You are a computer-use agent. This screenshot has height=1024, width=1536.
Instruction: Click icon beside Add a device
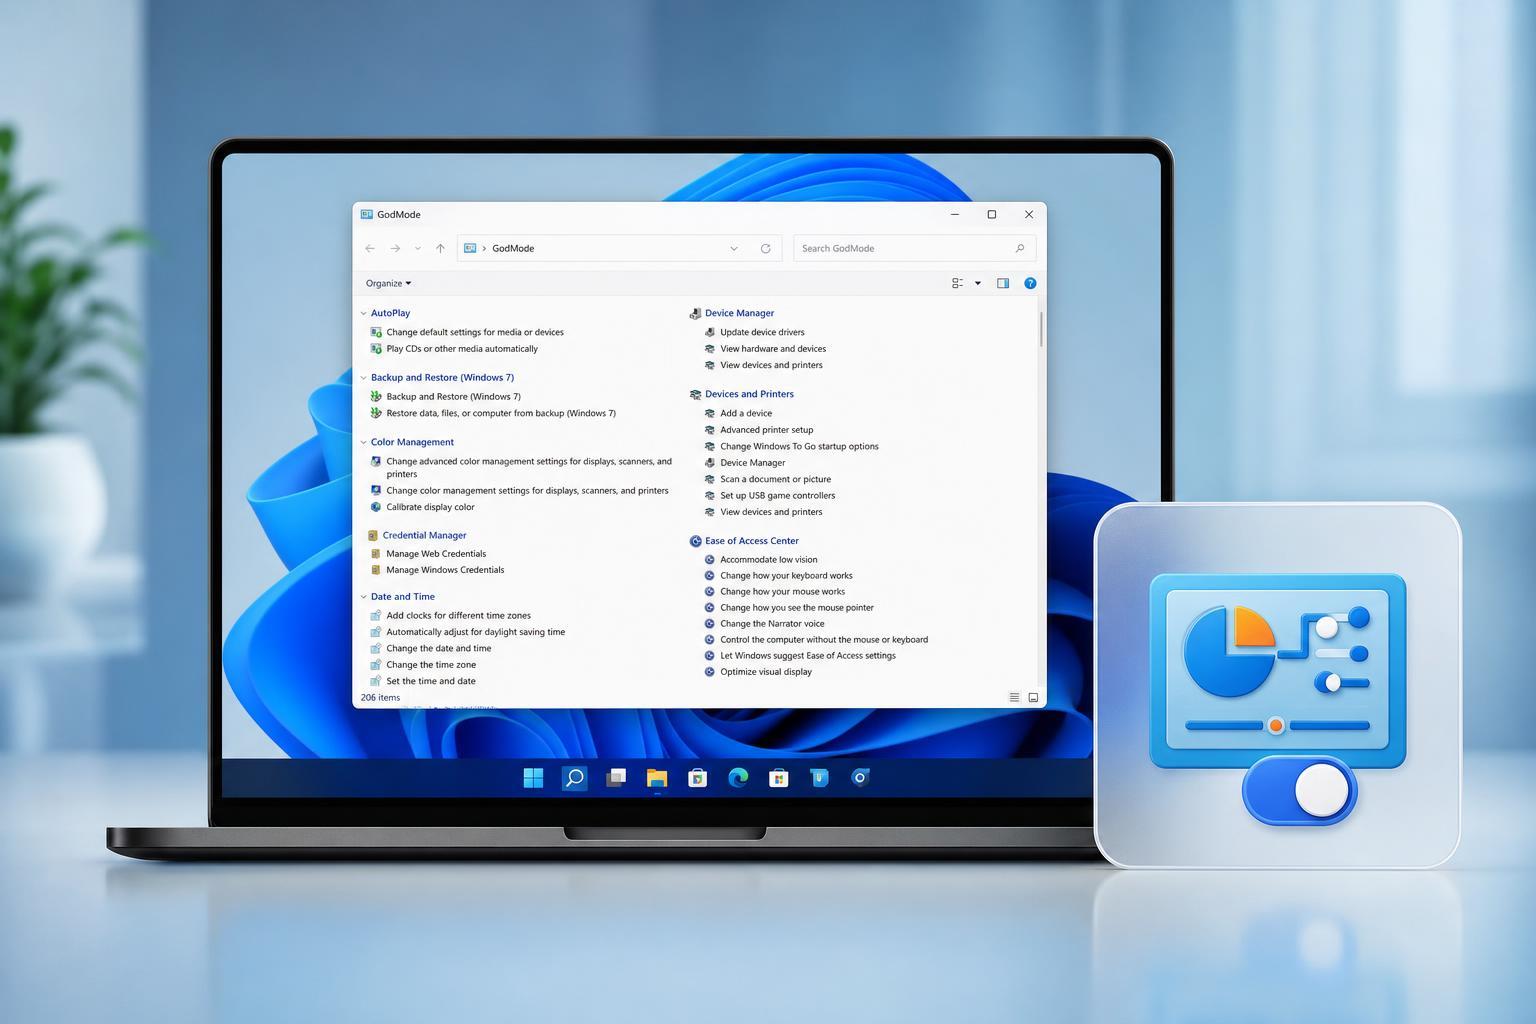point(710,413)
